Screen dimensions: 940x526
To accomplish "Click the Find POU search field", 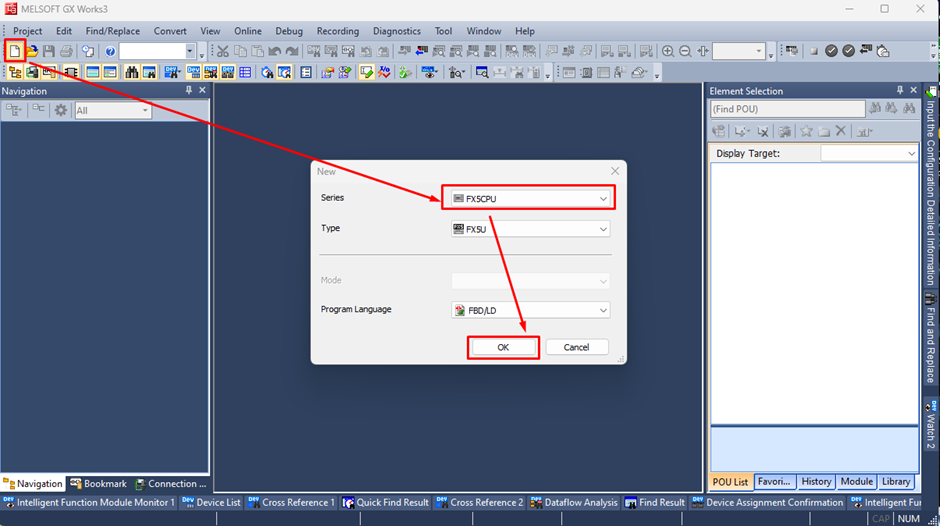I will click(x=788, y=109).
